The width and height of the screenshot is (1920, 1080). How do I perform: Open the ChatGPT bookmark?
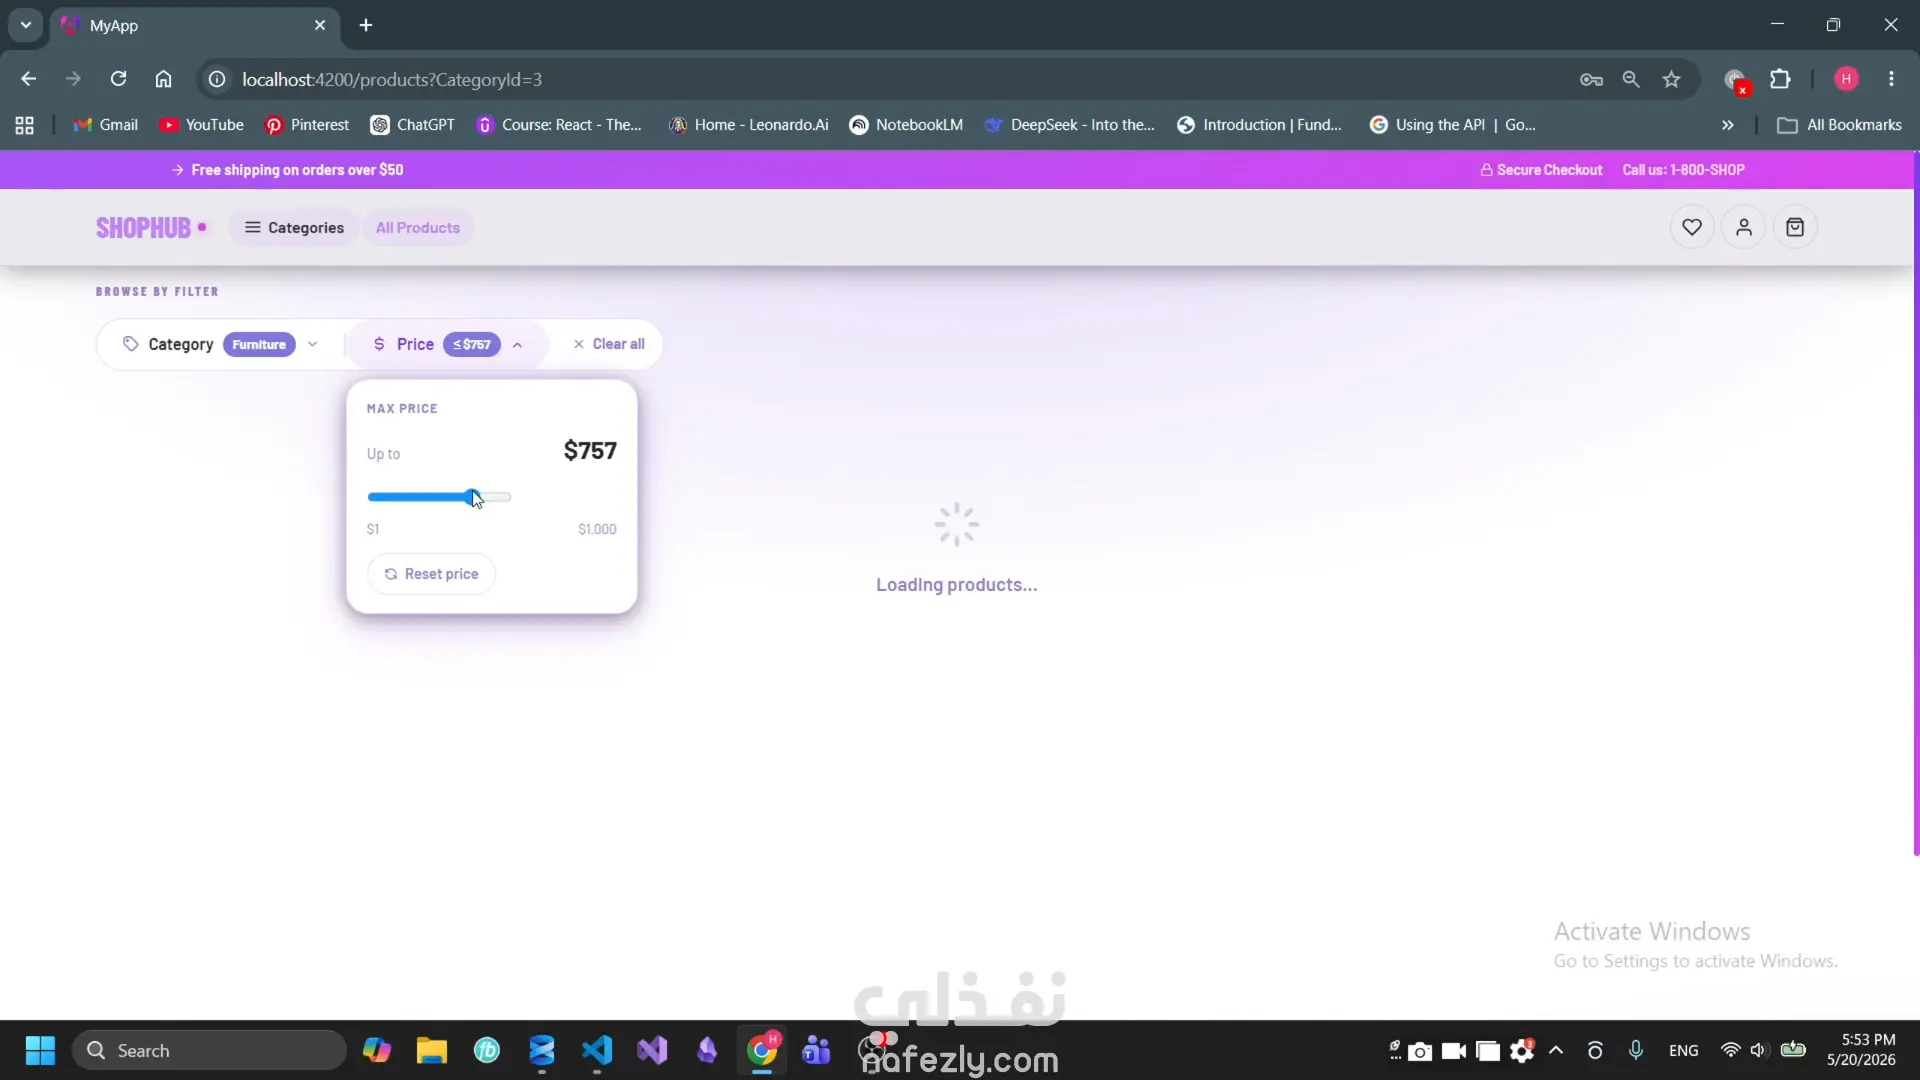(x=412, y=125)
